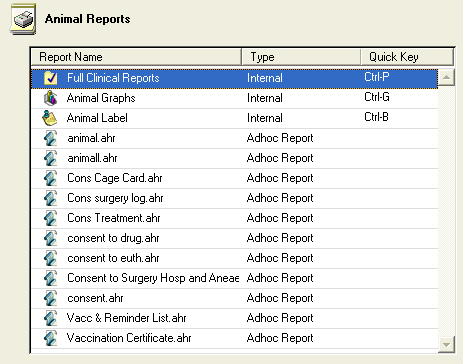The height and width of the screenshot is (364, 463).
Task: Click the Vaccination Certificate.ahr report icon
Action: point(50,338)
